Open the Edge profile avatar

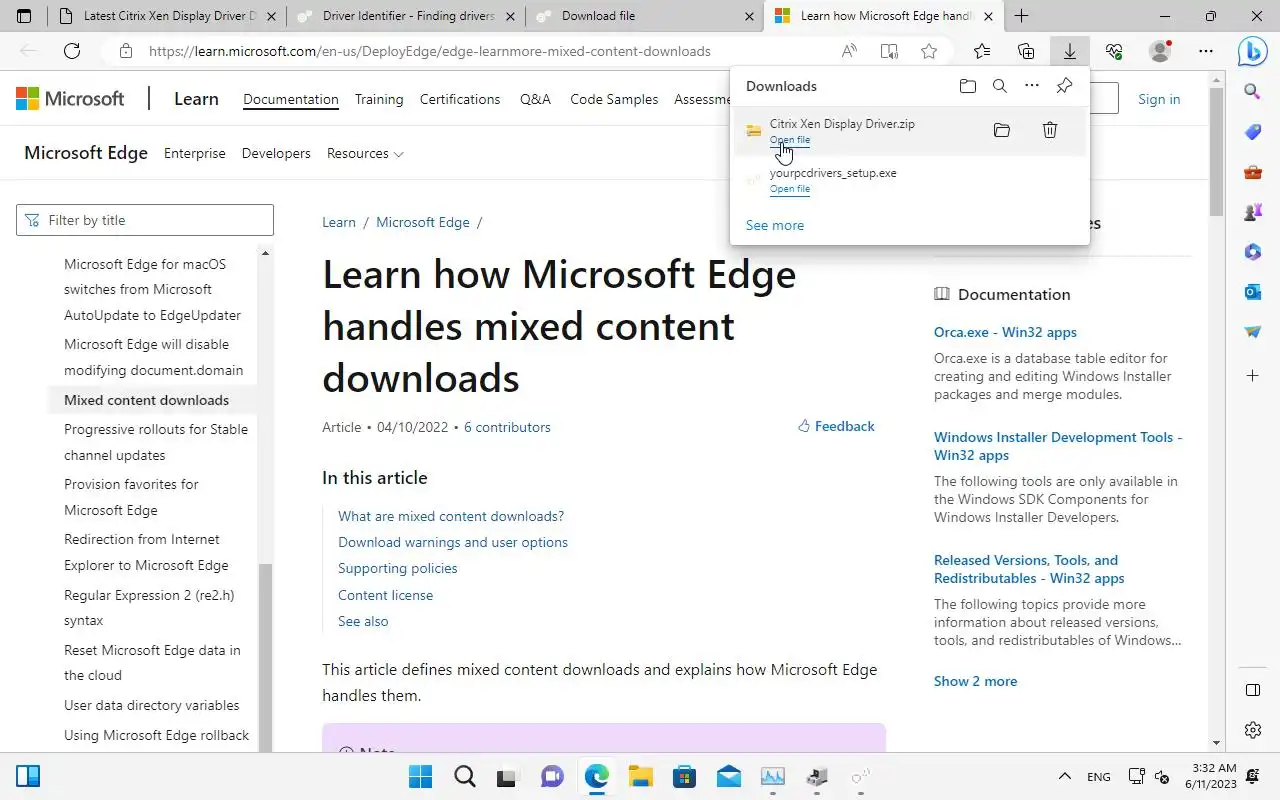coord(1160,51)
